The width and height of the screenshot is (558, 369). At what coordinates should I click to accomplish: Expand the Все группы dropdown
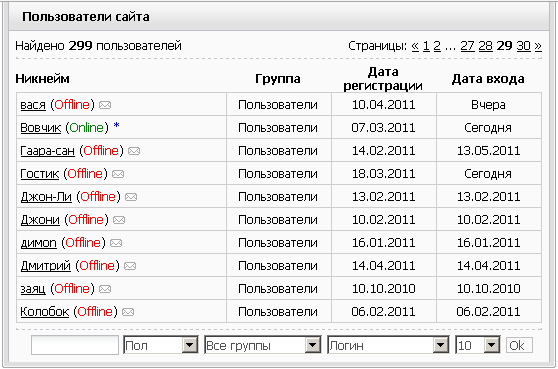click(263, 345)
